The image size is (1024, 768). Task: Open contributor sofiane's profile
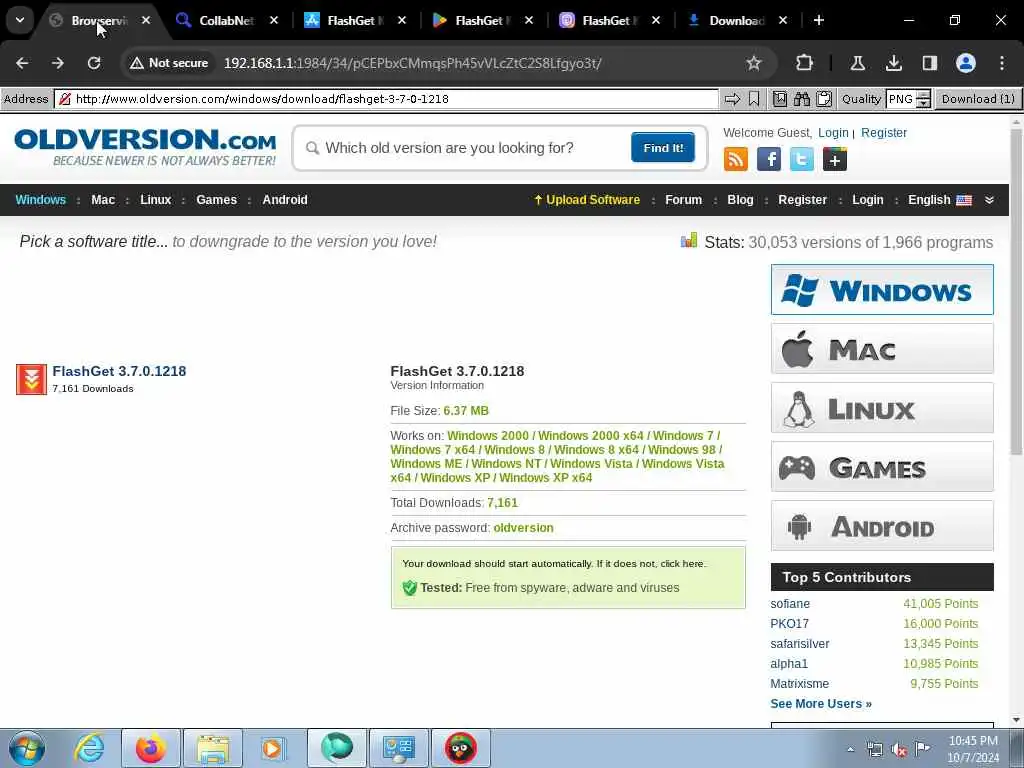click(790, 604)
